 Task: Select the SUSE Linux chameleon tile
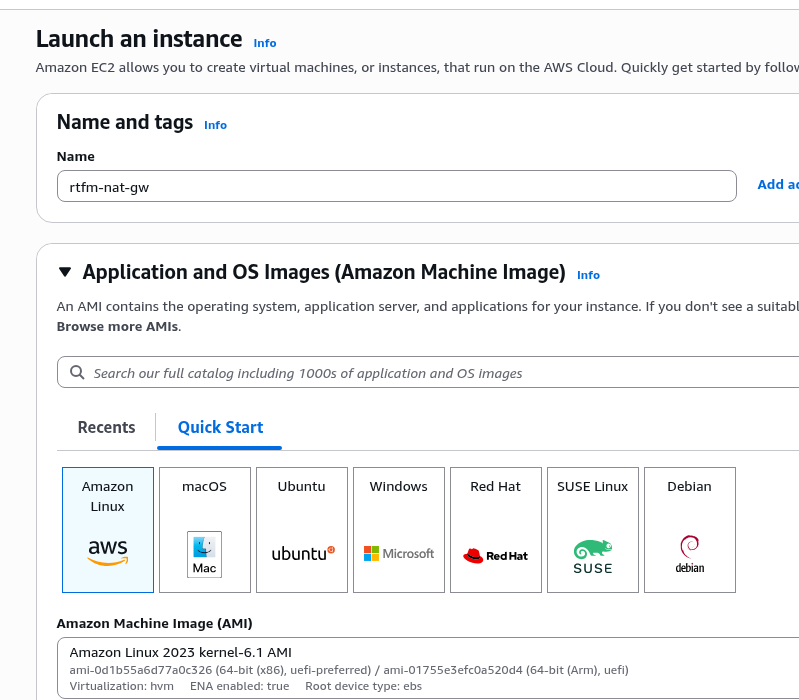(x=593, y=530)
